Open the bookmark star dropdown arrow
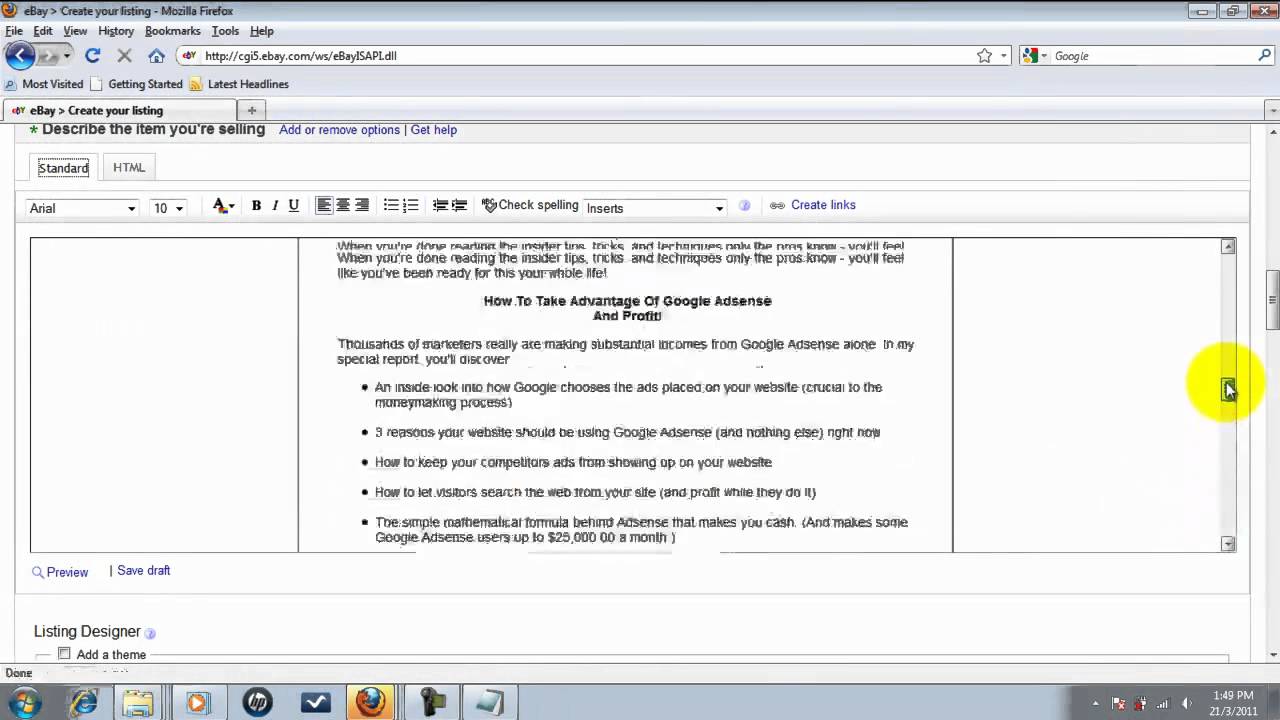The image size is (1280, 720). pos(1004,56)
